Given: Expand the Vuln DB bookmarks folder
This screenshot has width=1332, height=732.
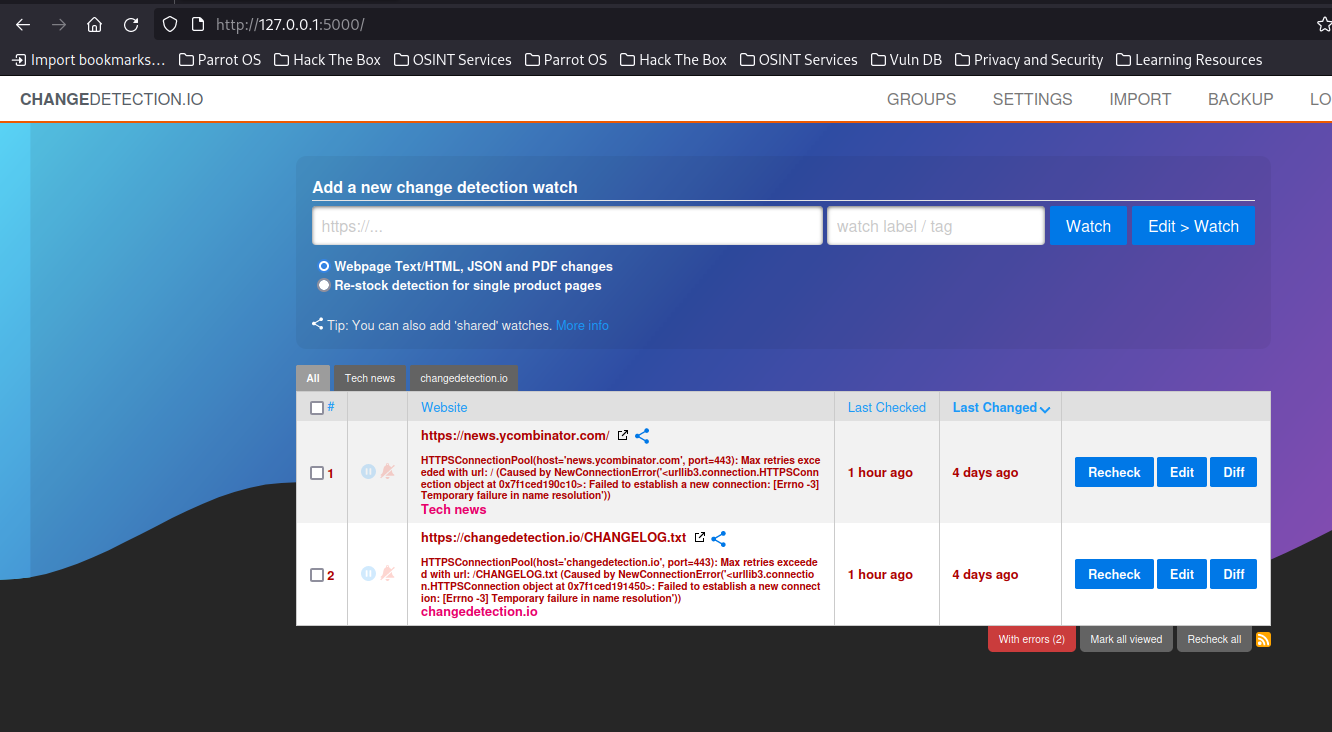Looking at the screenshot, I should [x=906, y=60].
